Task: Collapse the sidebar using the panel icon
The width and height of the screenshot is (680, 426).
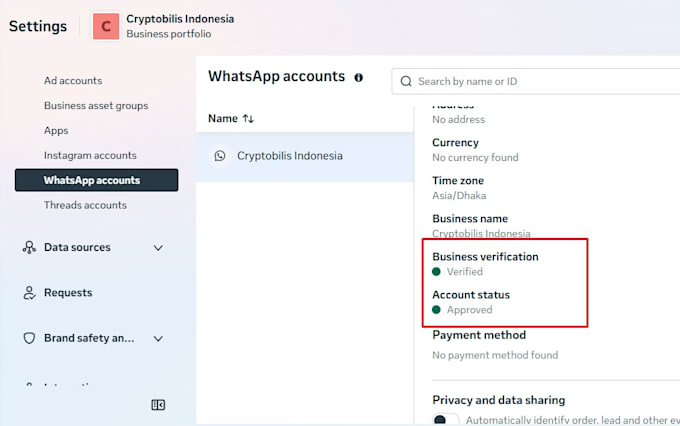Action: (158, 405)
